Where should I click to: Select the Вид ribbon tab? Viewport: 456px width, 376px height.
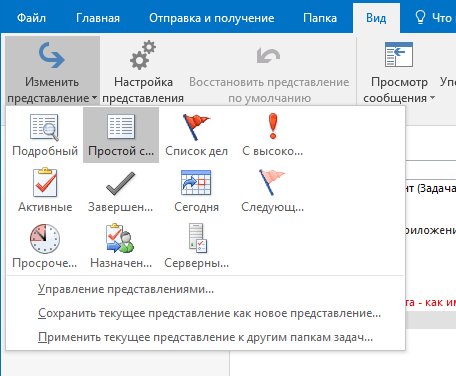tap(376, 18)
